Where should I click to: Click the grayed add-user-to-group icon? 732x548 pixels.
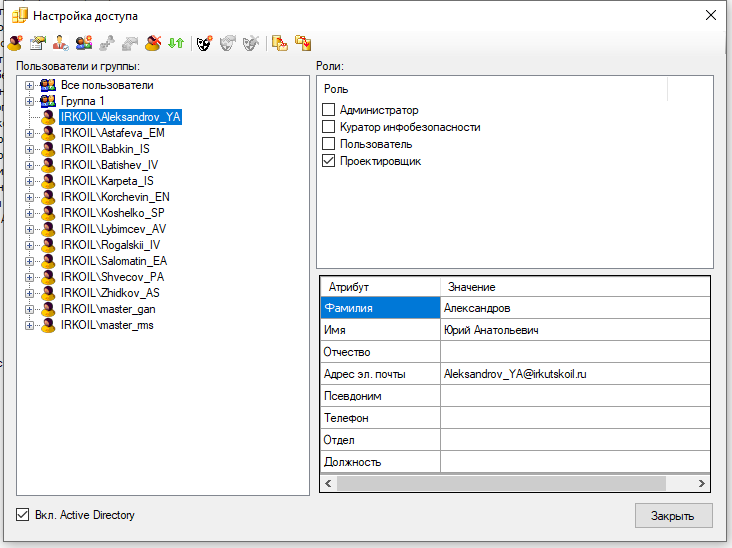tap(107, 43)
